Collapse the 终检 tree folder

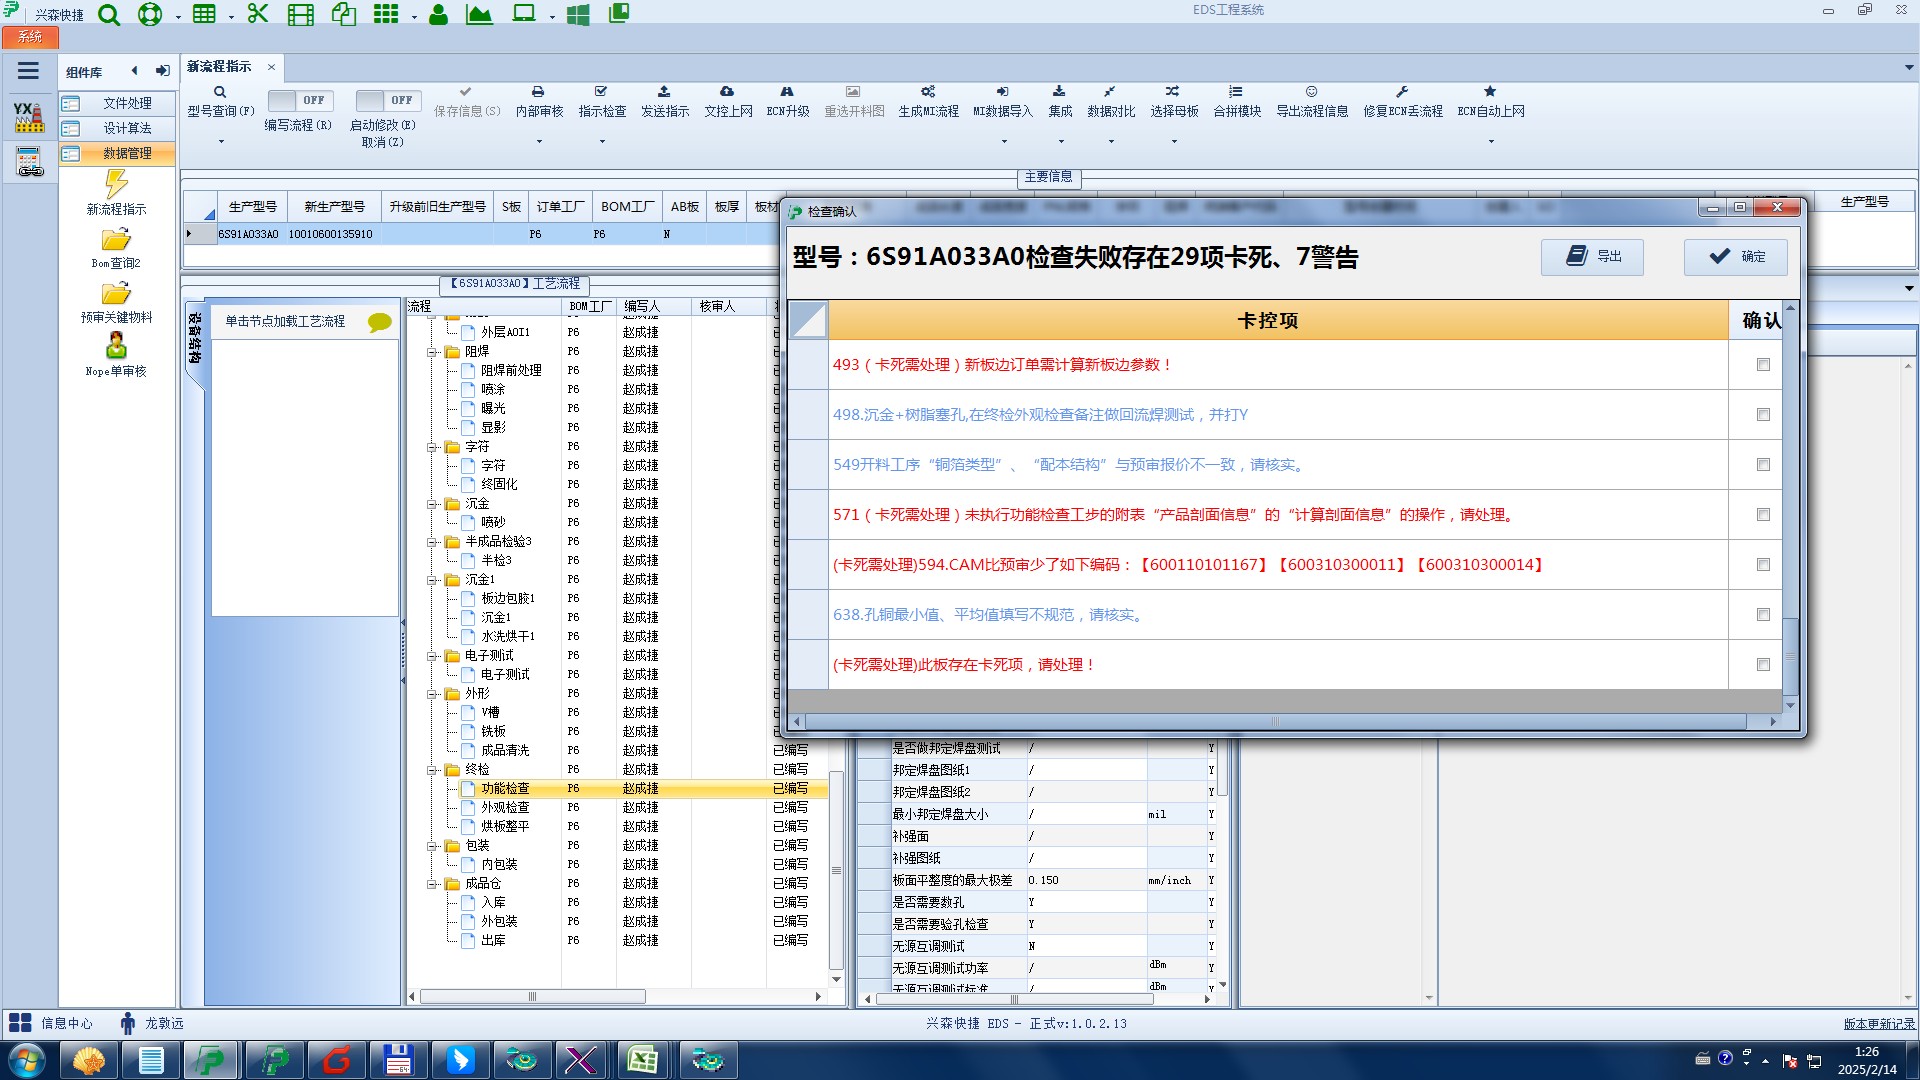click(433, 770)
